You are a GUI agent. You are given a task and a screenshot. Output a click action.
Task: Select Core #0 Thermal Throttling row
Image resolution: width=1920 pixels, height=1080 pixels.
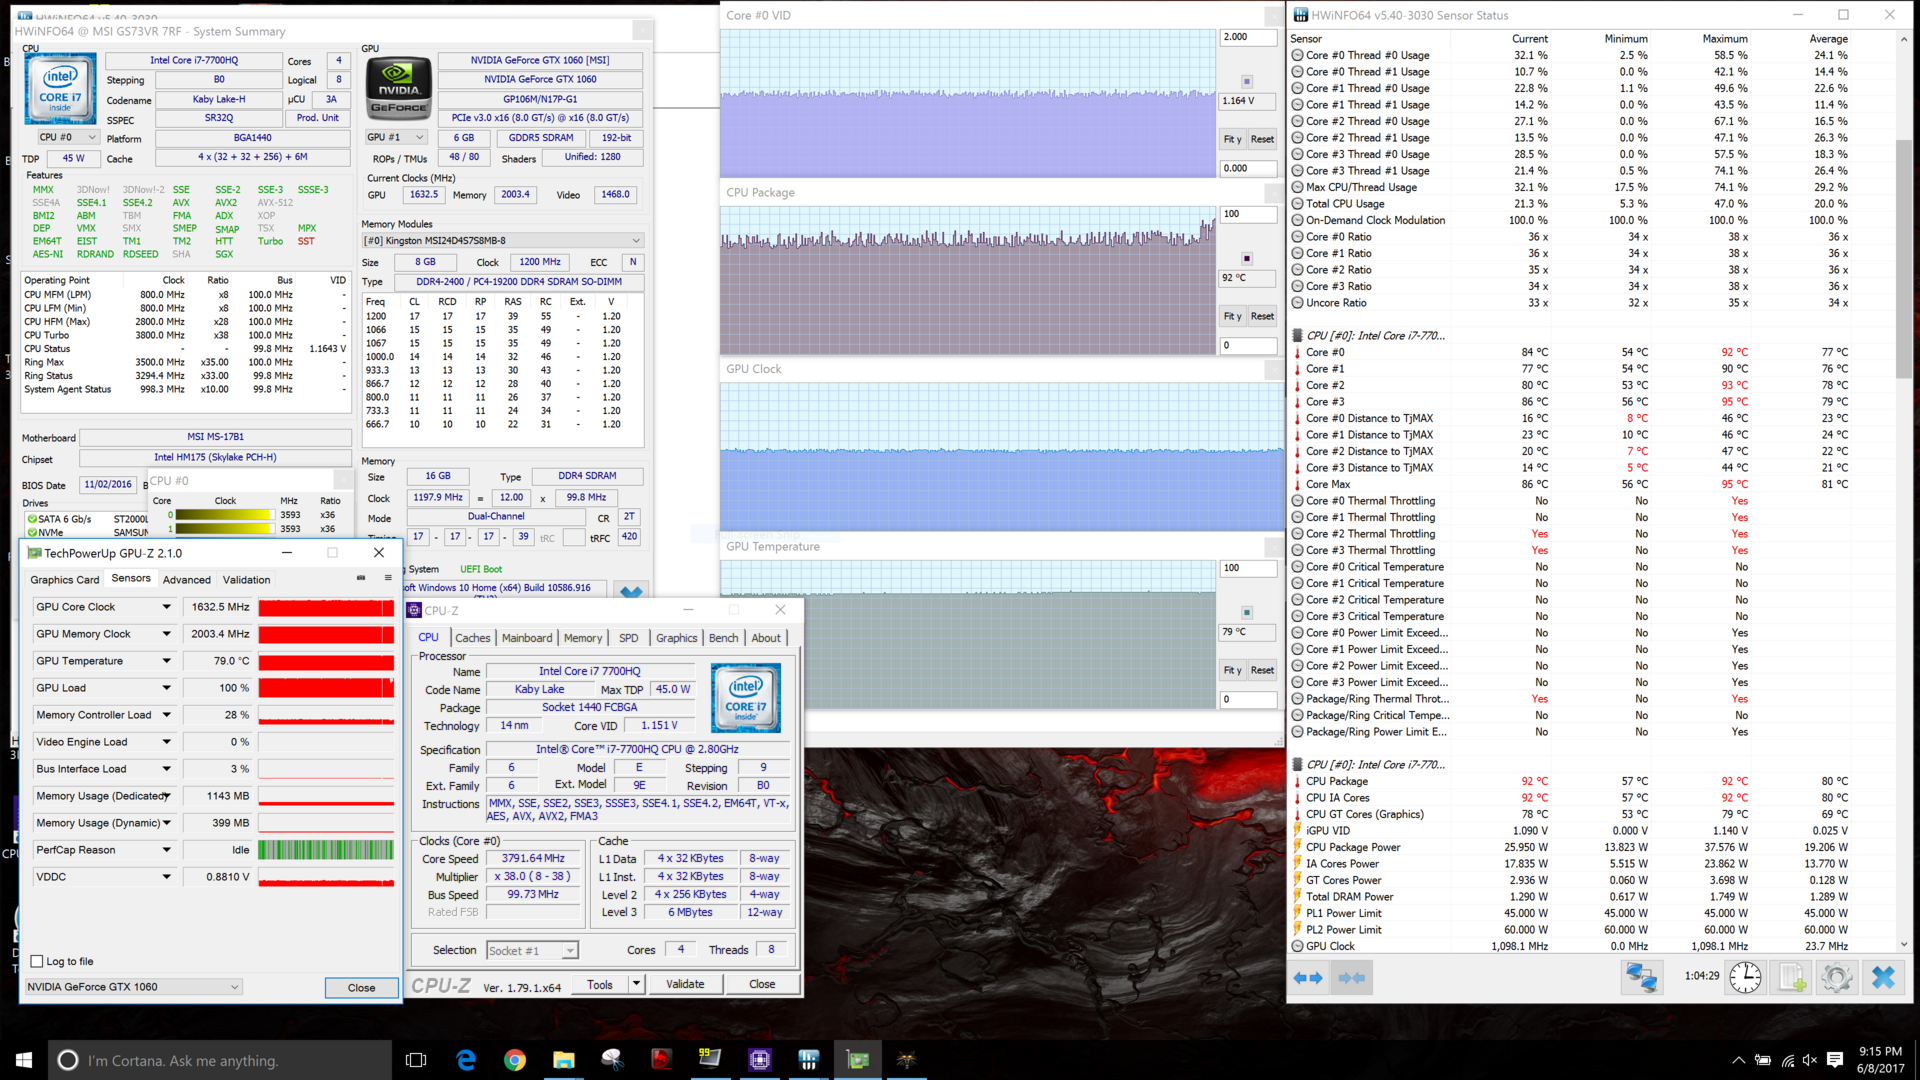[x=1592, y=501]
